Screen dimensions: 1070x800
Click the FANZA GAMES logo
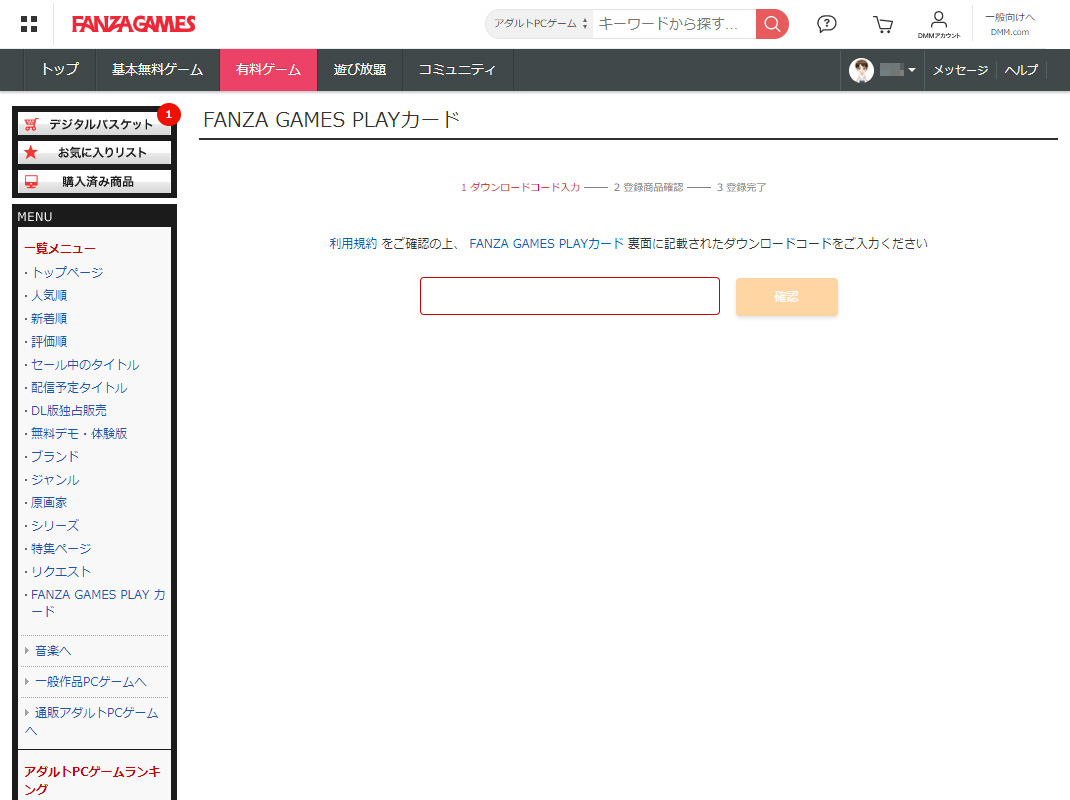[x=133, y=24]
